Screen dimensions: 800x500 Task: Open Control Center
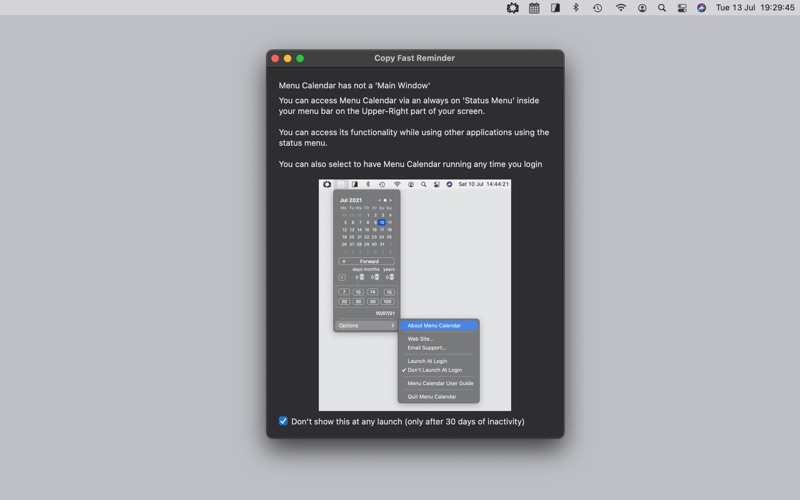682,8
